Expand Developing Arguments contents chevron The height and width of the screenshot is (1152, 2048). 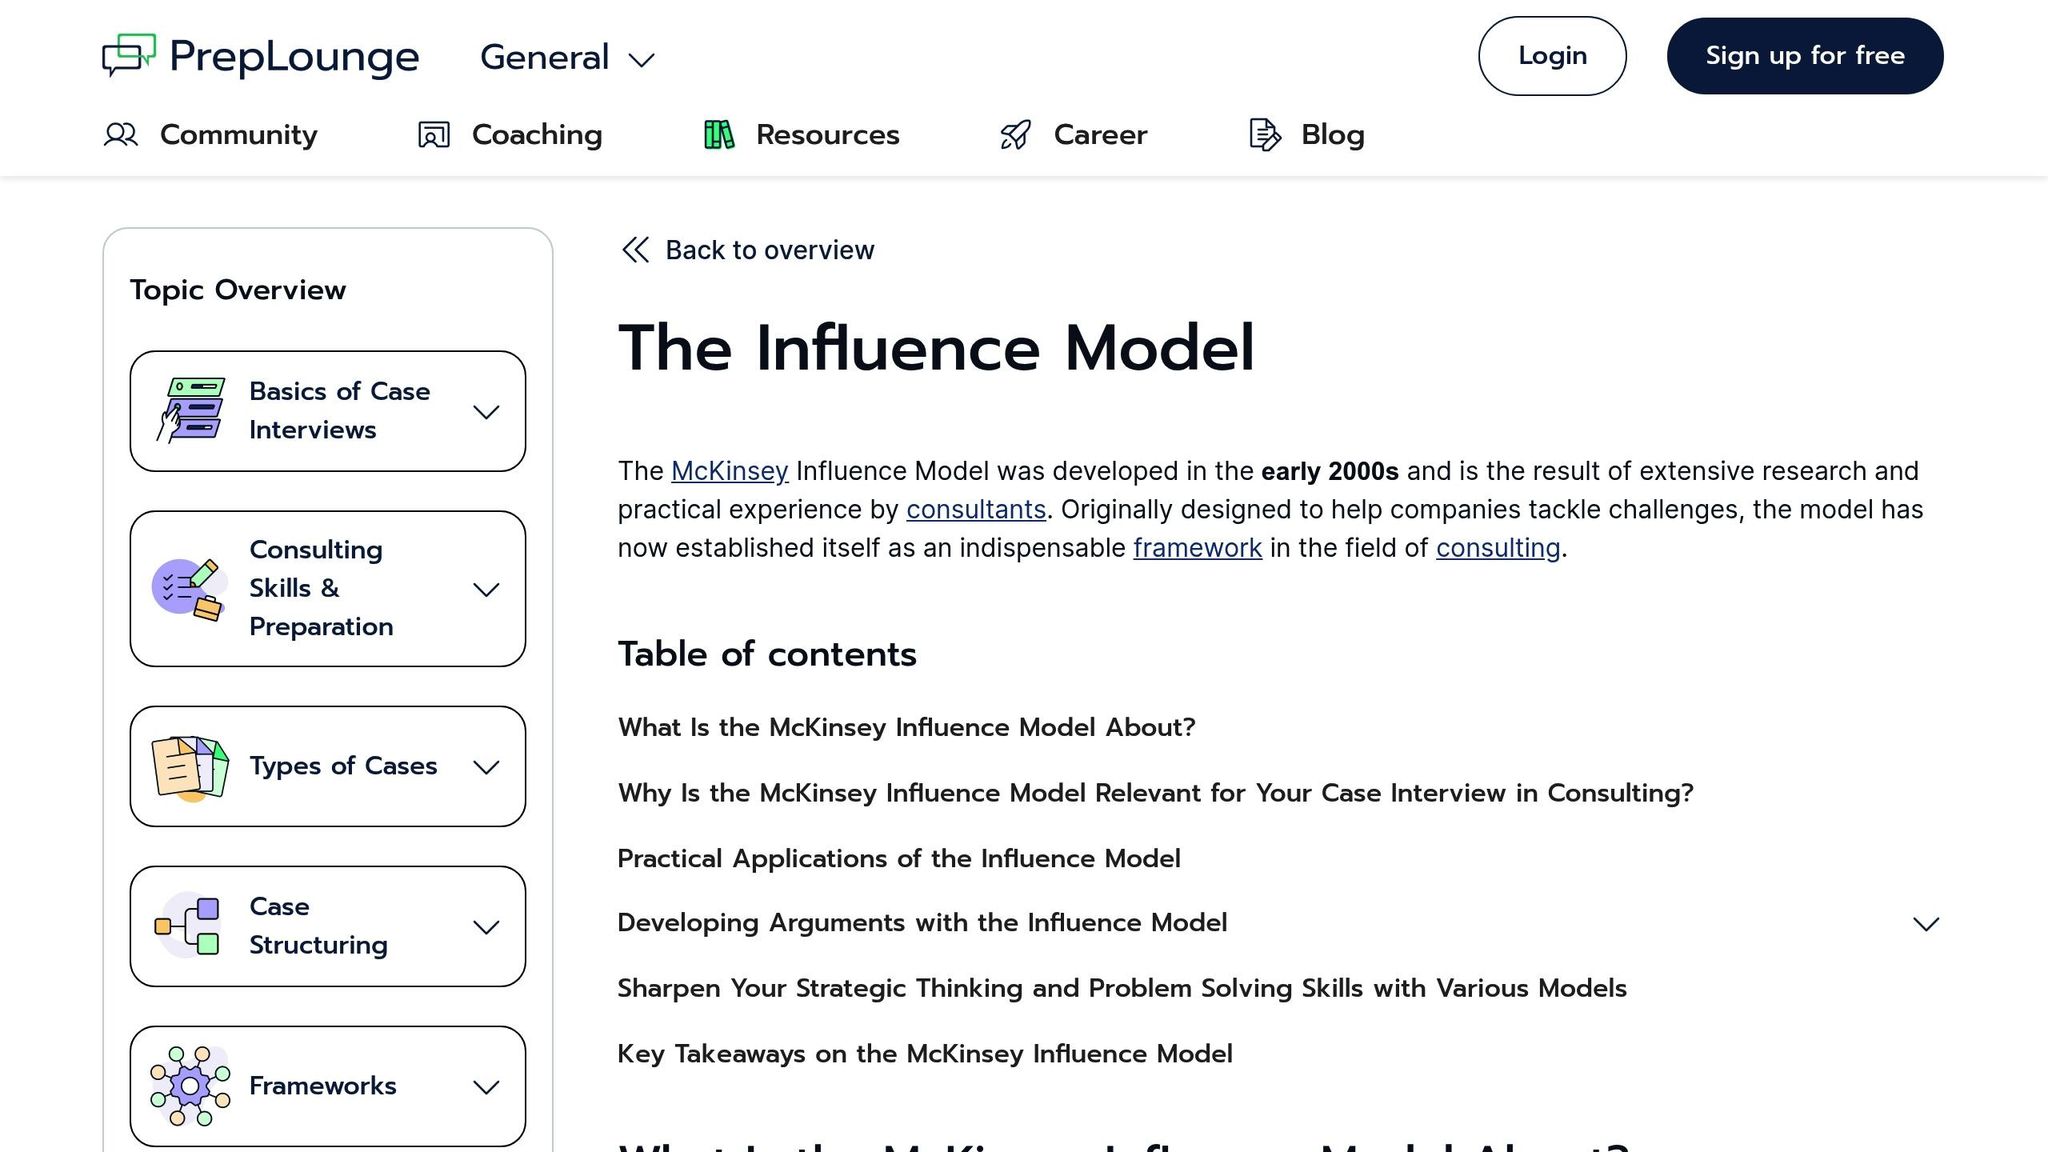1926,924
